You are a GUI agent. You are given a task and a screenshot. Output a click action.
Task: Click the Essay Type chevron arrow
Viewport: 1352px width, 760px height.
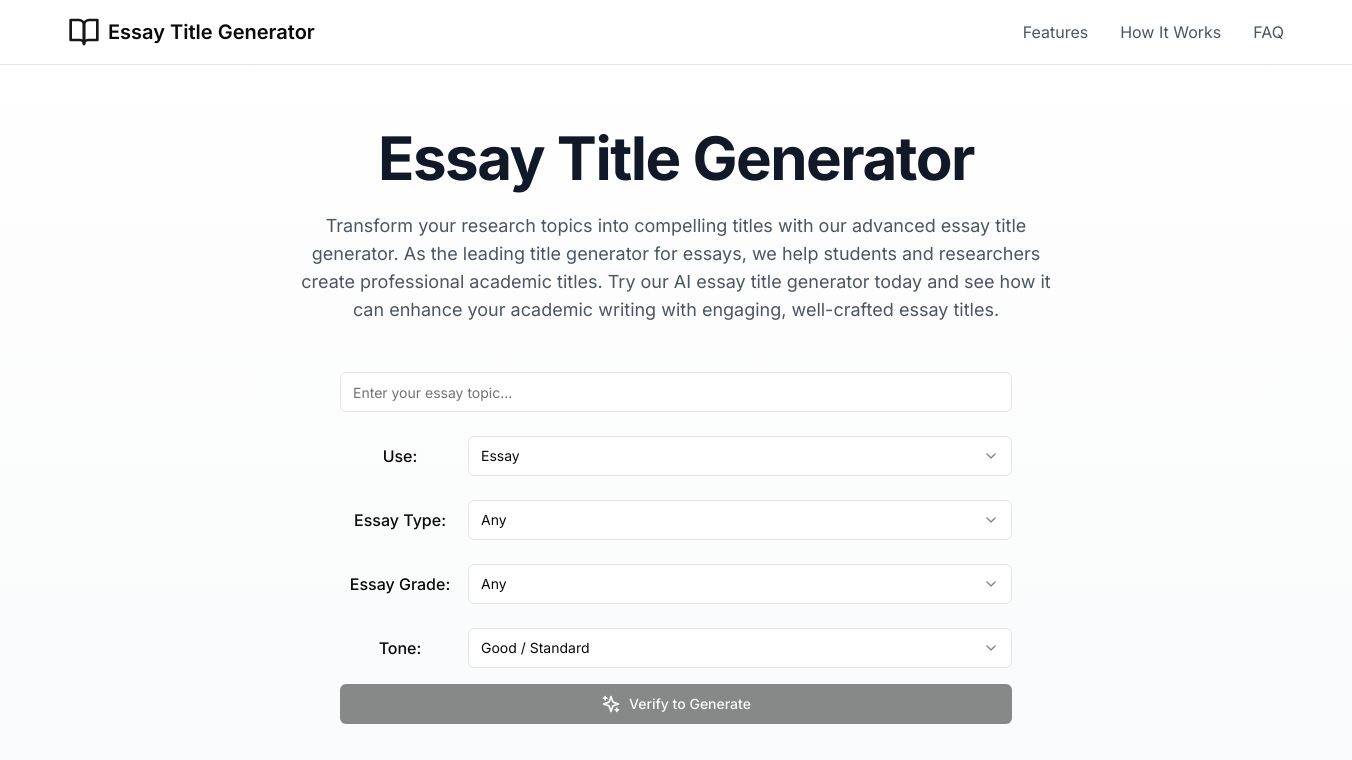click(x=990, y=520)
